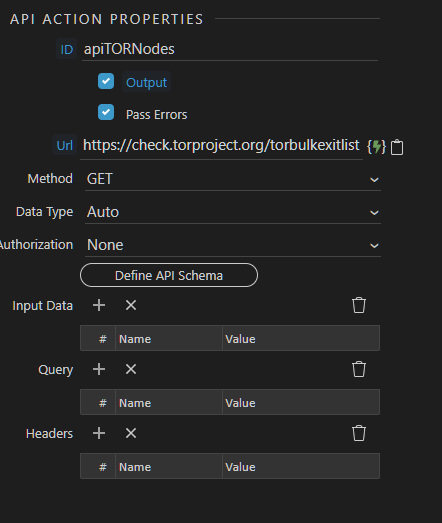
Task: Clear Query parameters using trash icon
Action: pyautogui.click(x=359, y=369)
